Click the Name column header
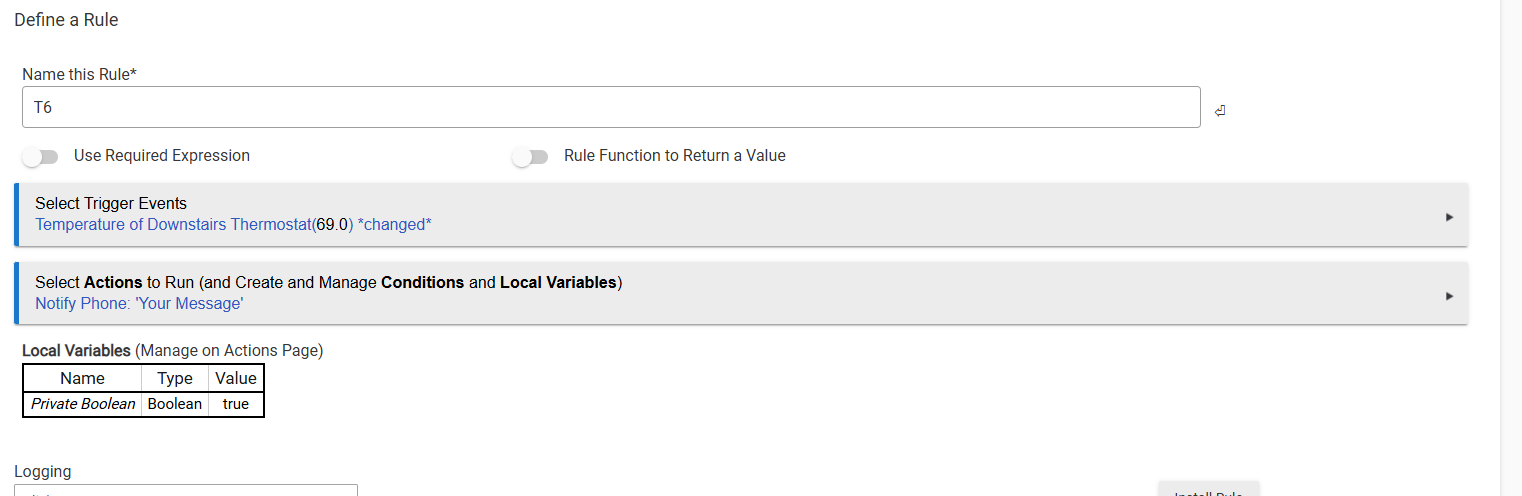This screenshot has width=1522, height=496. [x=82, y=378]
